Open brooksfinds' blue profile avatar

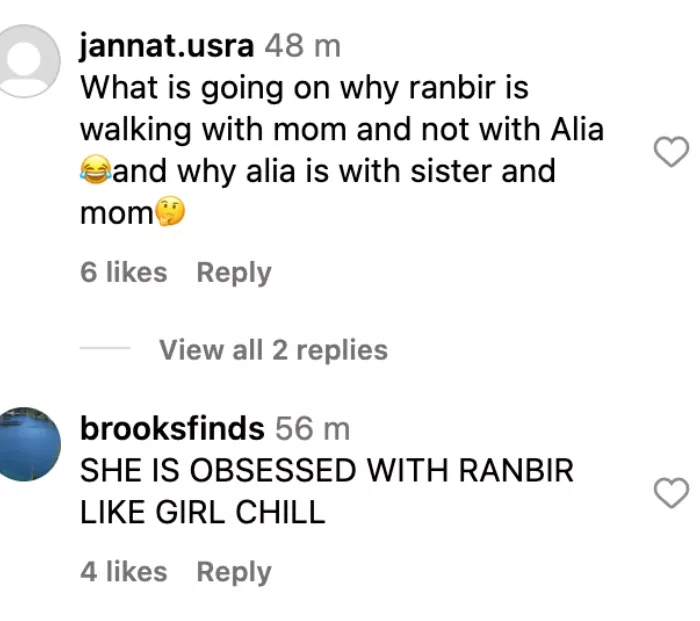(30, 444)
